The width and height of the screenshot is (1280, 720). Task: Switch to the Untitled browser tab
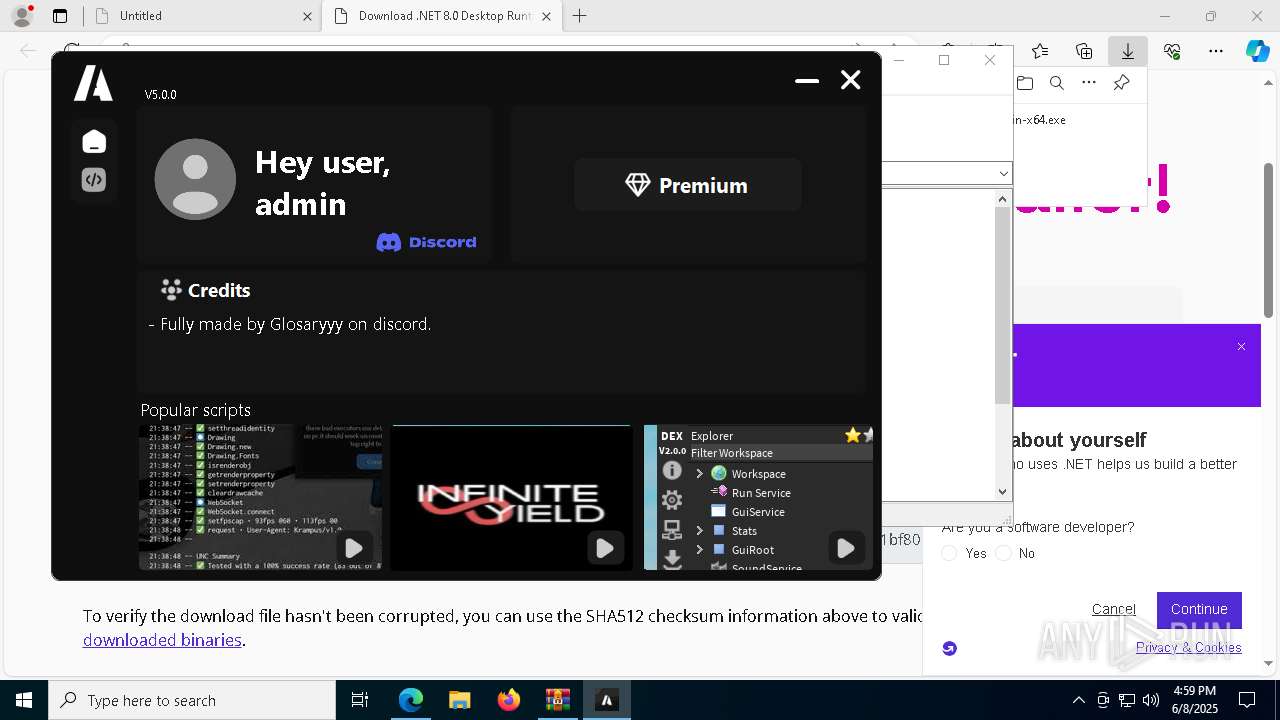200,16
